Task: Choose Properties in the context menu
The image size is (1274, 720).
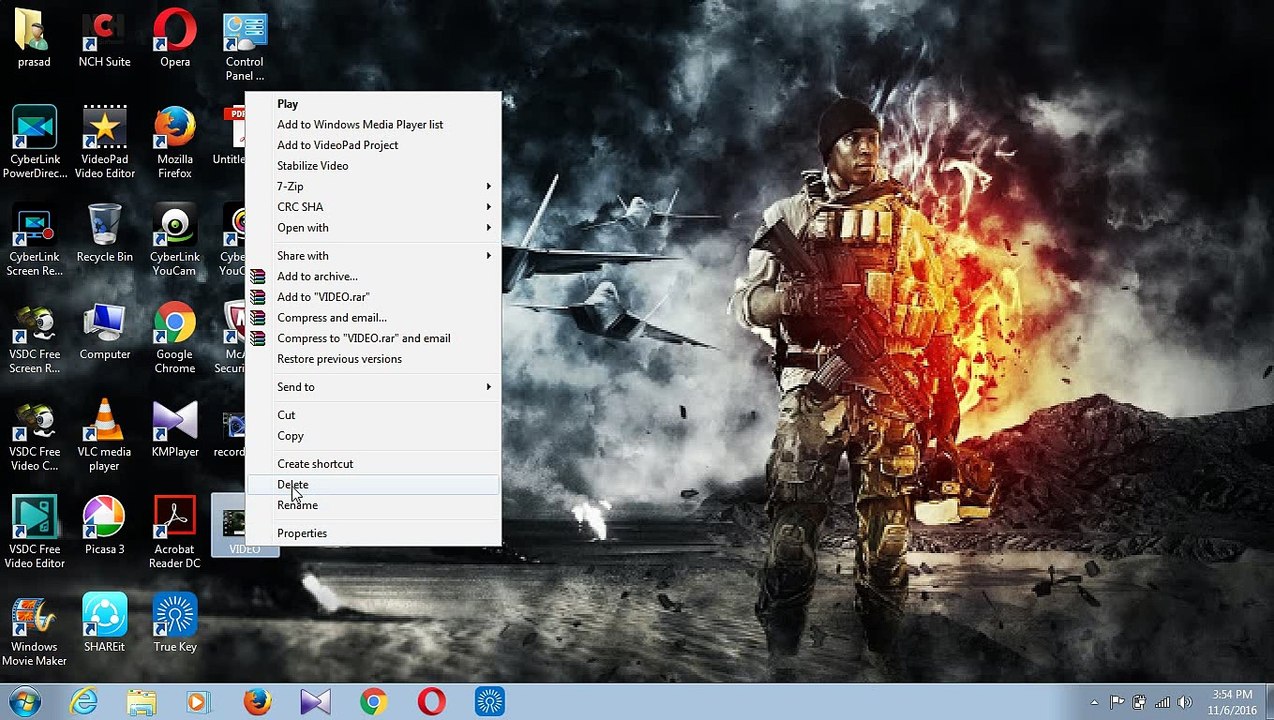Action: point(302,534)
